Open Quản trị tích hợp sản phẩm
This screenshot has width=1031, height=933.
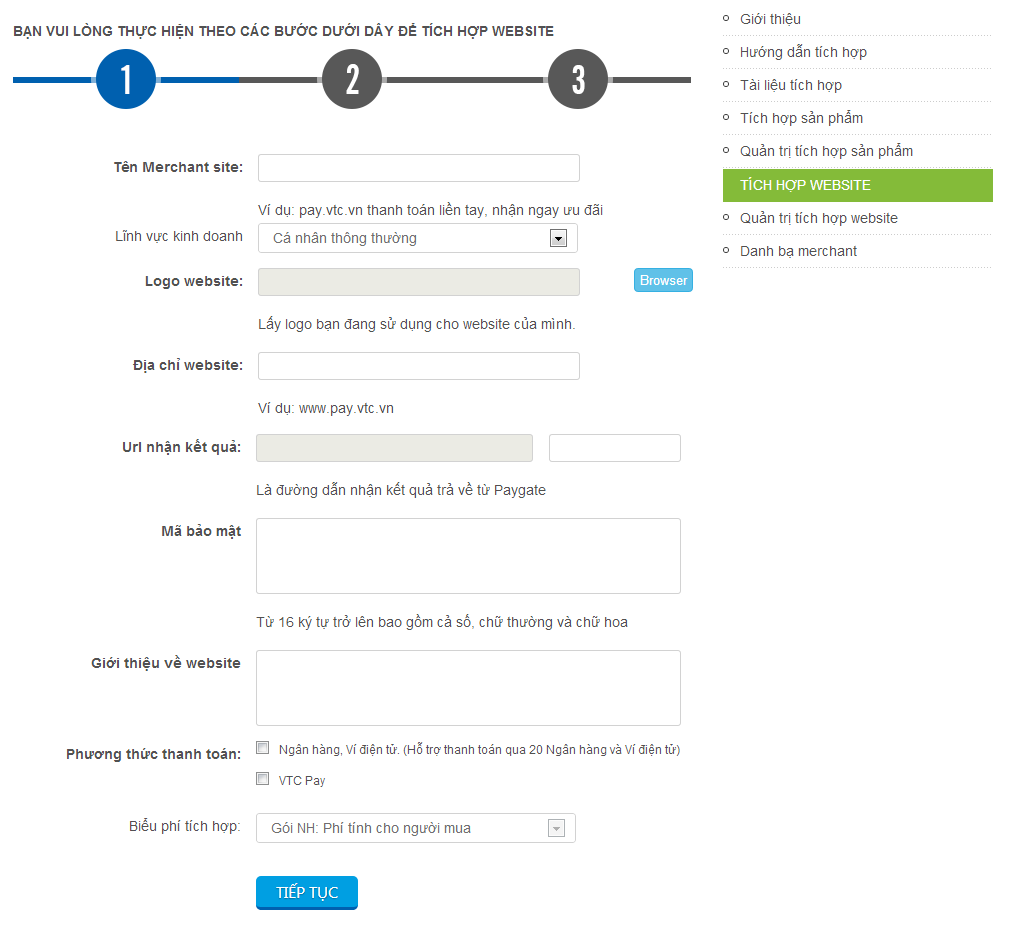click(826, 151)
